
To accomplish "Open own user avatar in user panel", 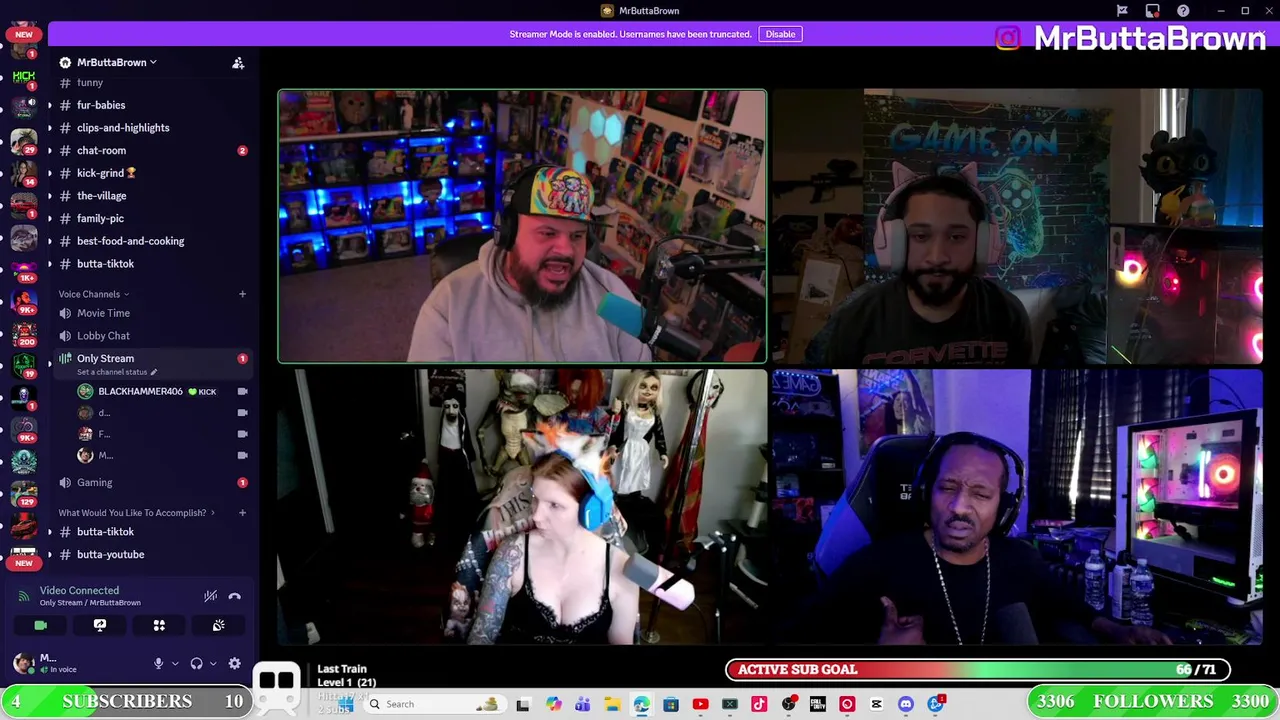I will 22,662.
